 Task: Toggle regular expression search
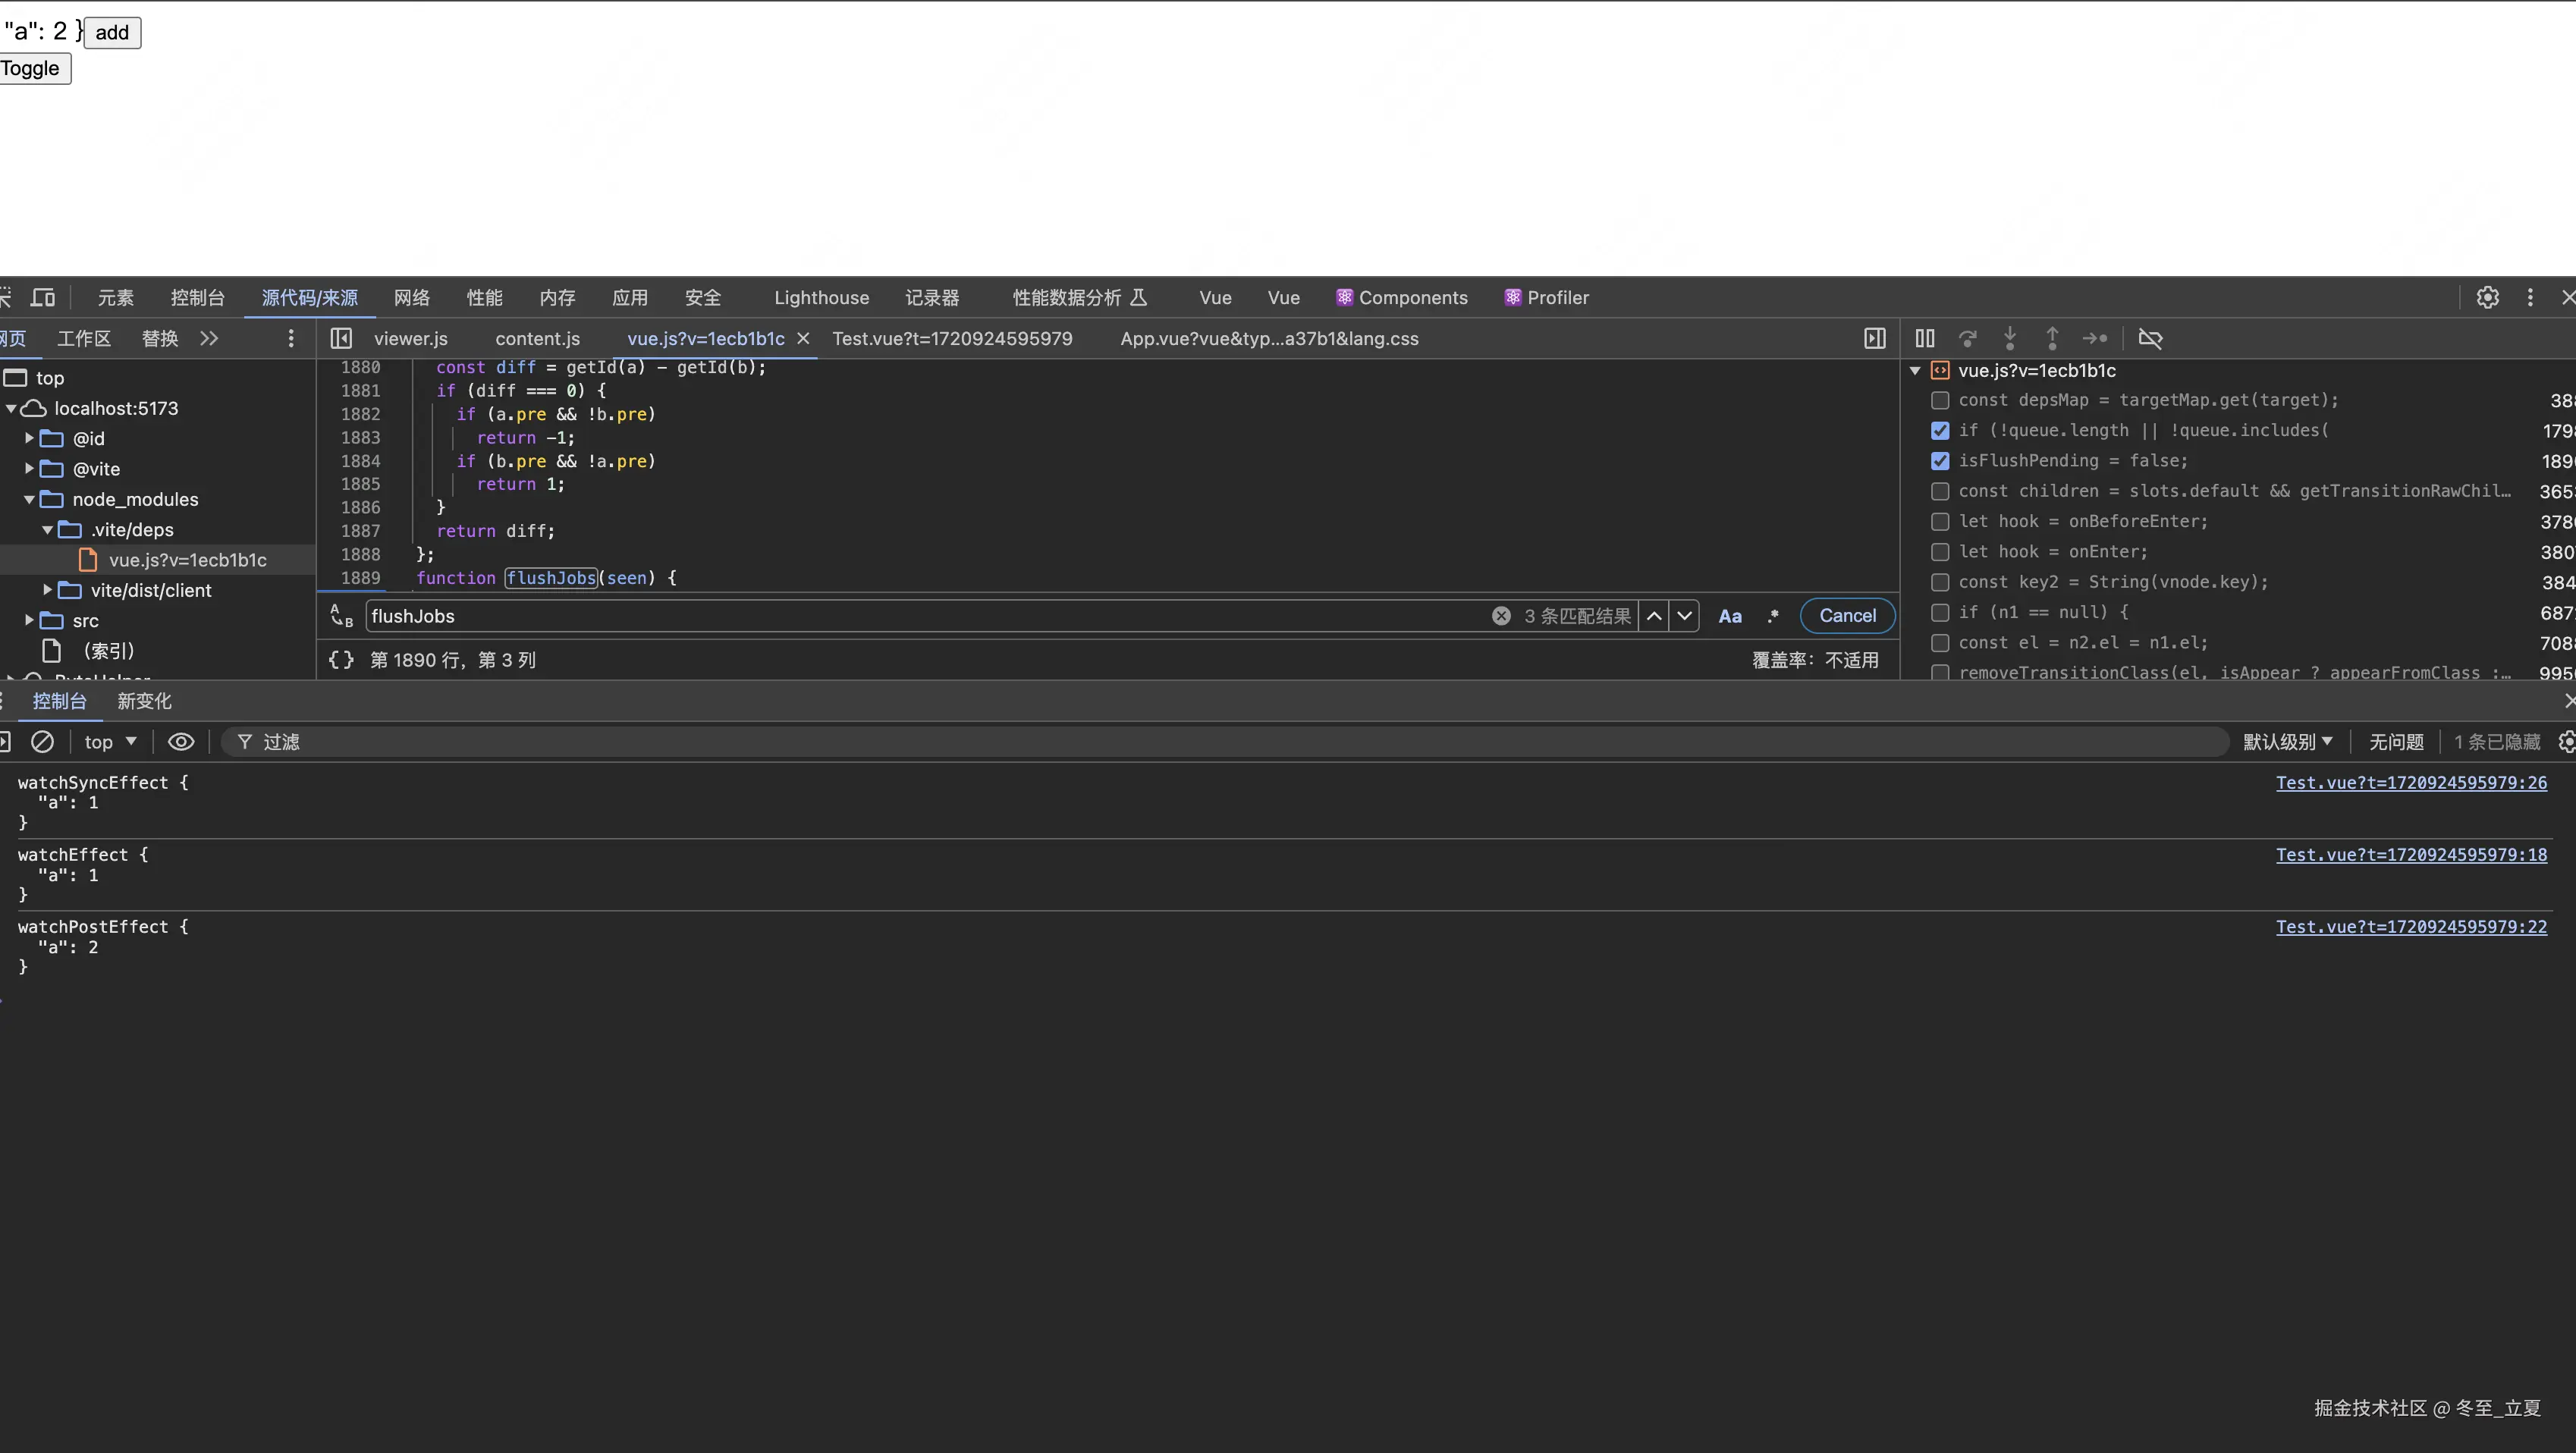tap(1773, 616)
